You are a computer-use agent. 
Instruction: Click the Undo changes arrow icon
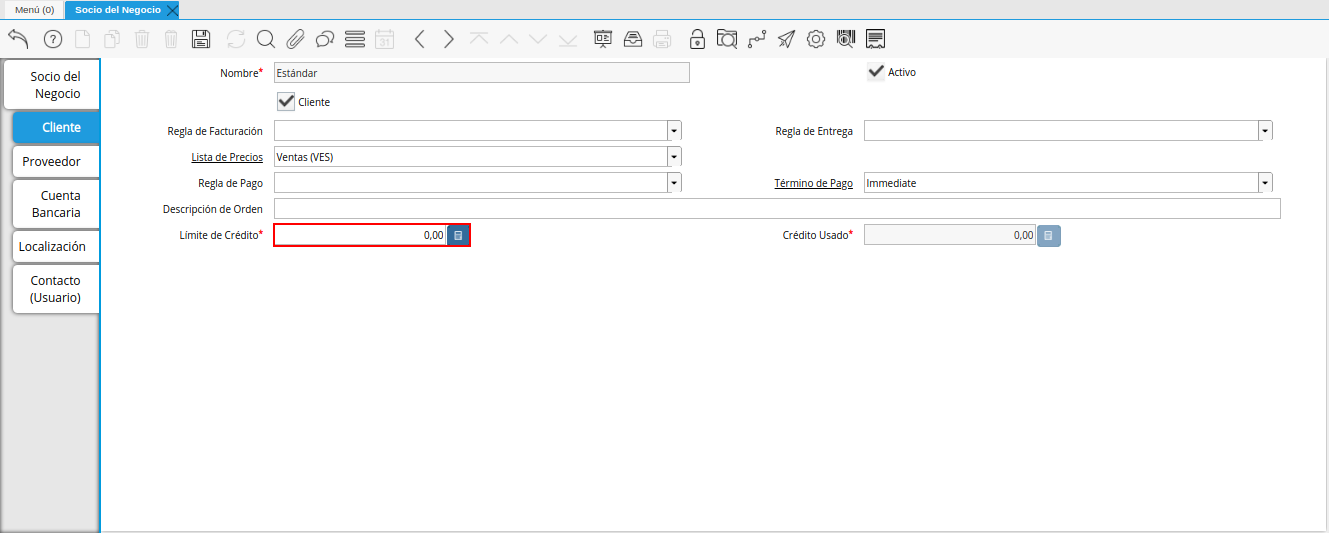click(x=18, y=39)
